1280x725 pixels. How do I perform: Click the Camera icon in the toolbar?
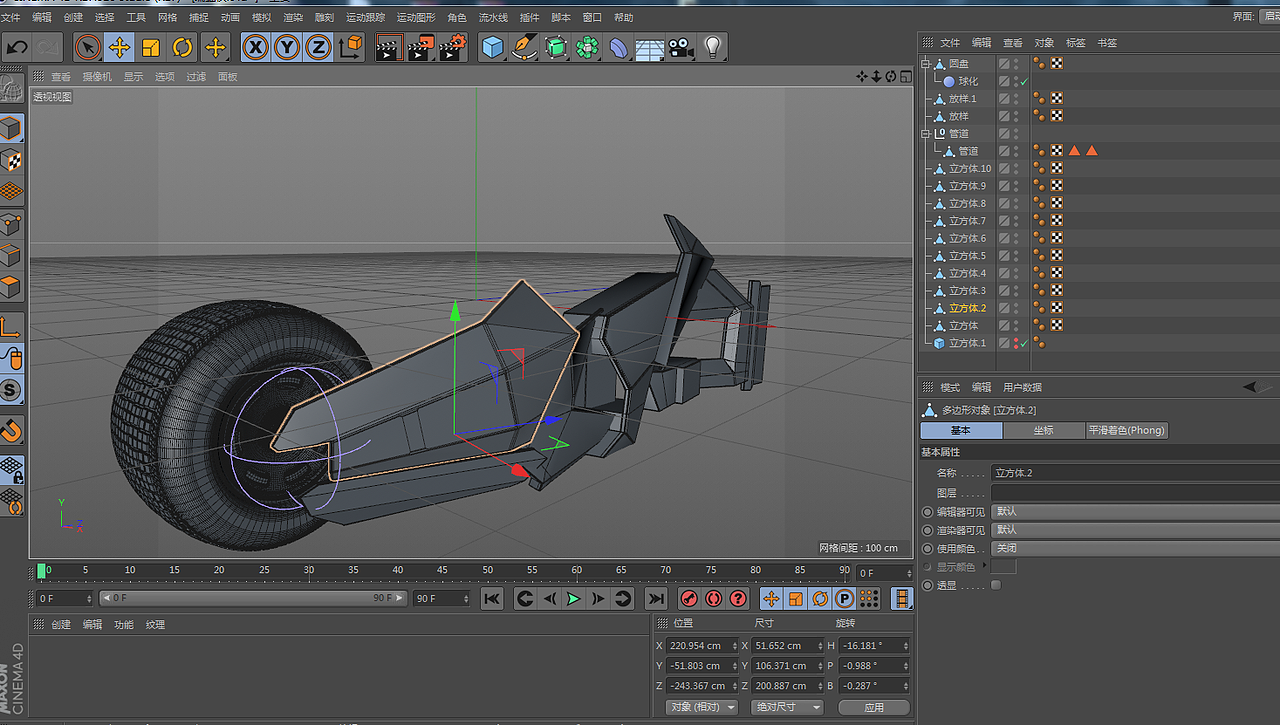(679, 47)
